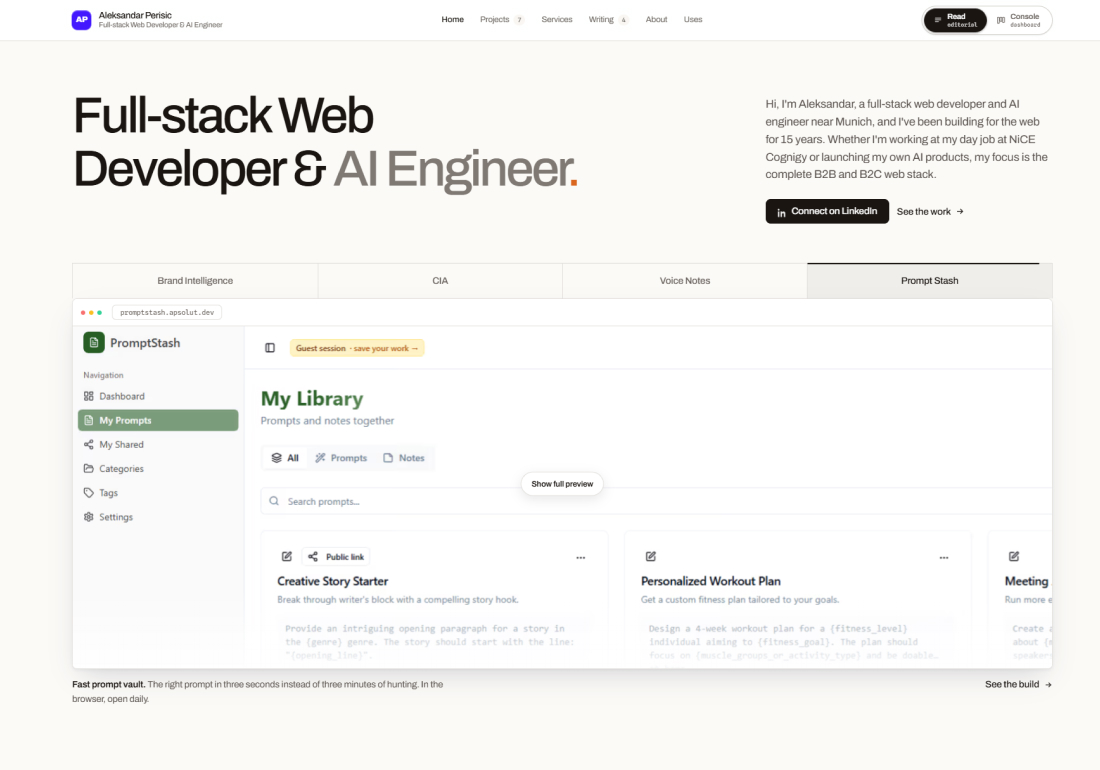This screenshot has height=770, width=1100.
Task: Switch to Read editorial mode
Action: tap(955, 20)
